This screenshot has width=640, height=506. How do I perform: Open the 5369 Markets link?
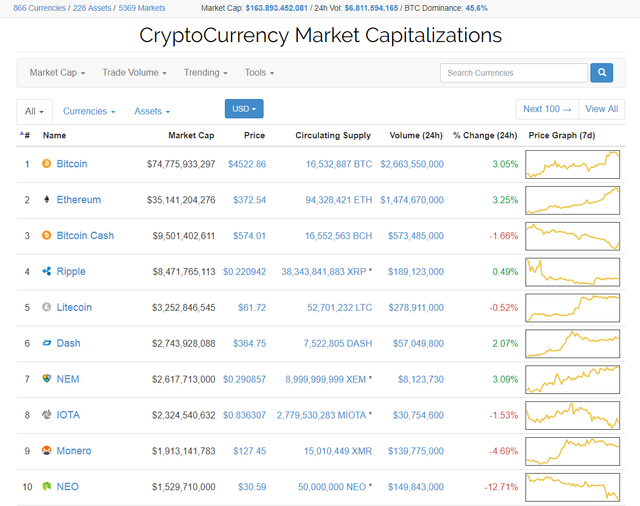pos(142,8)
